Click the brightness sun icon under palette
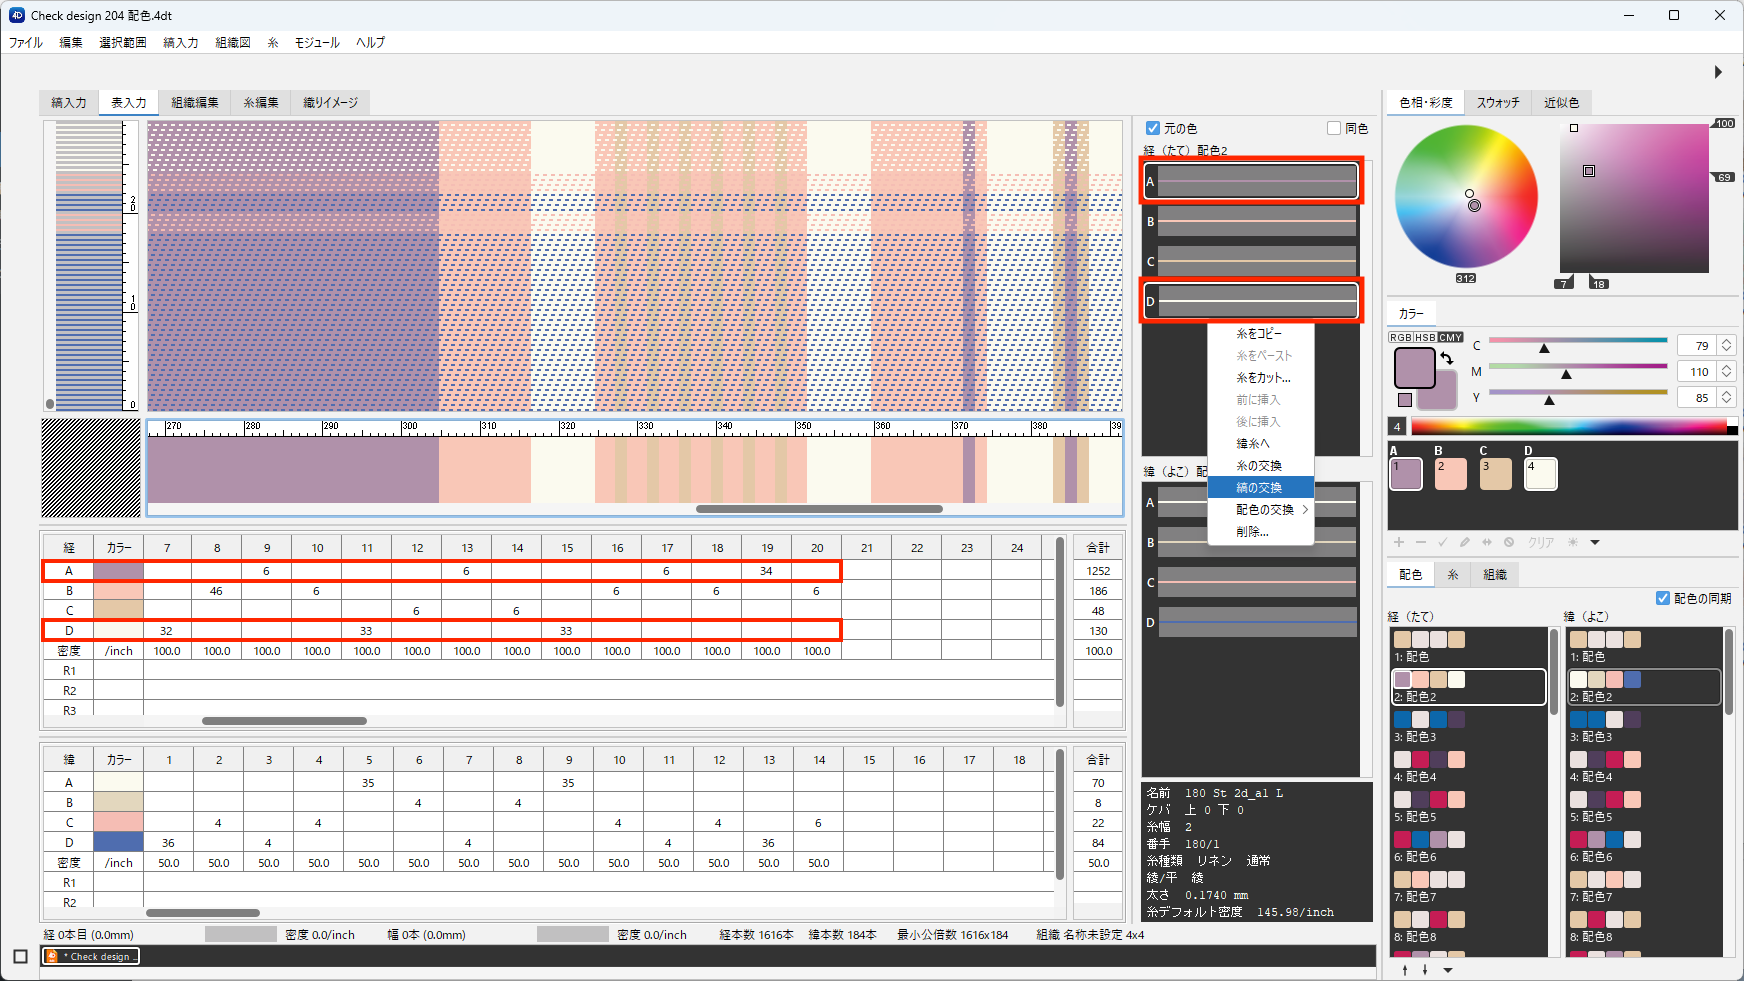 [x=1573, y=542]
